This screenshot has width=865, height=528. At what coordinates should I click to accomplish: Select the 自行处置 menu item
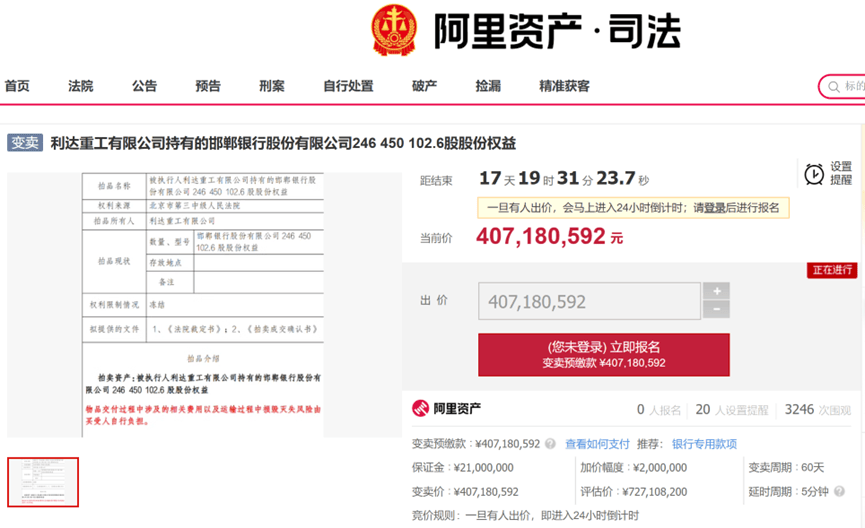click(348, 86)
